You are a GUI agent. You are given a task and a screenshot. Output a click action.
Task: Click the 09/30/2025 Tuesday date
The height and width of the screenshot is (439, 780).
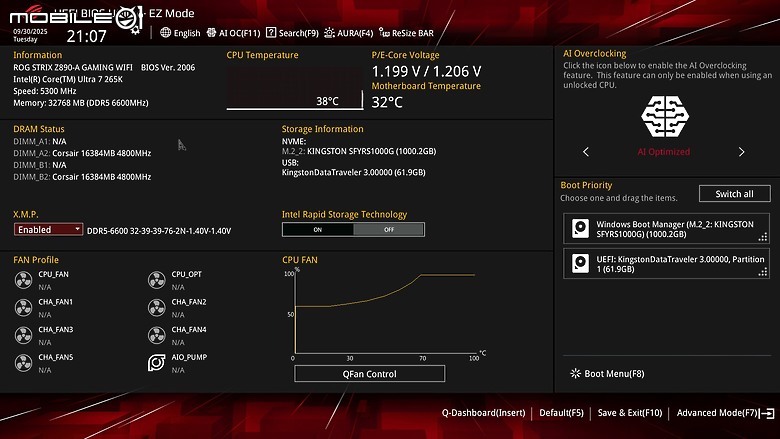30,35
